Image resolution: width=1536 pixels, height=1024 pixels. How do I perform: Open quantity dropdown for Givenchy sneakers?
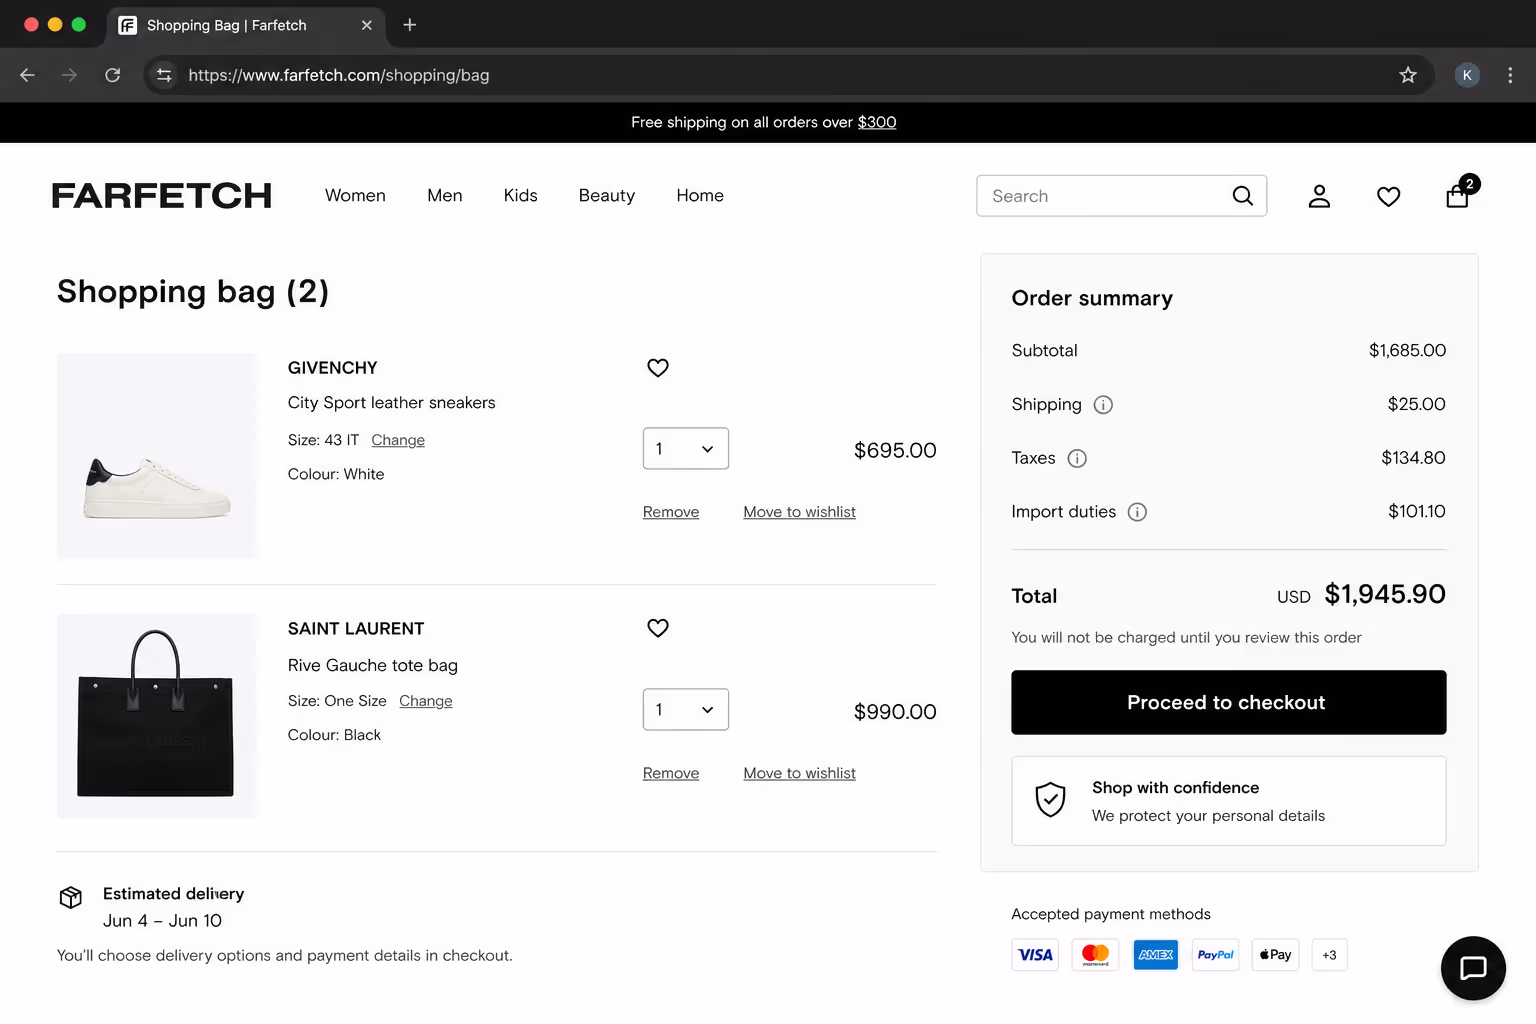685,449
